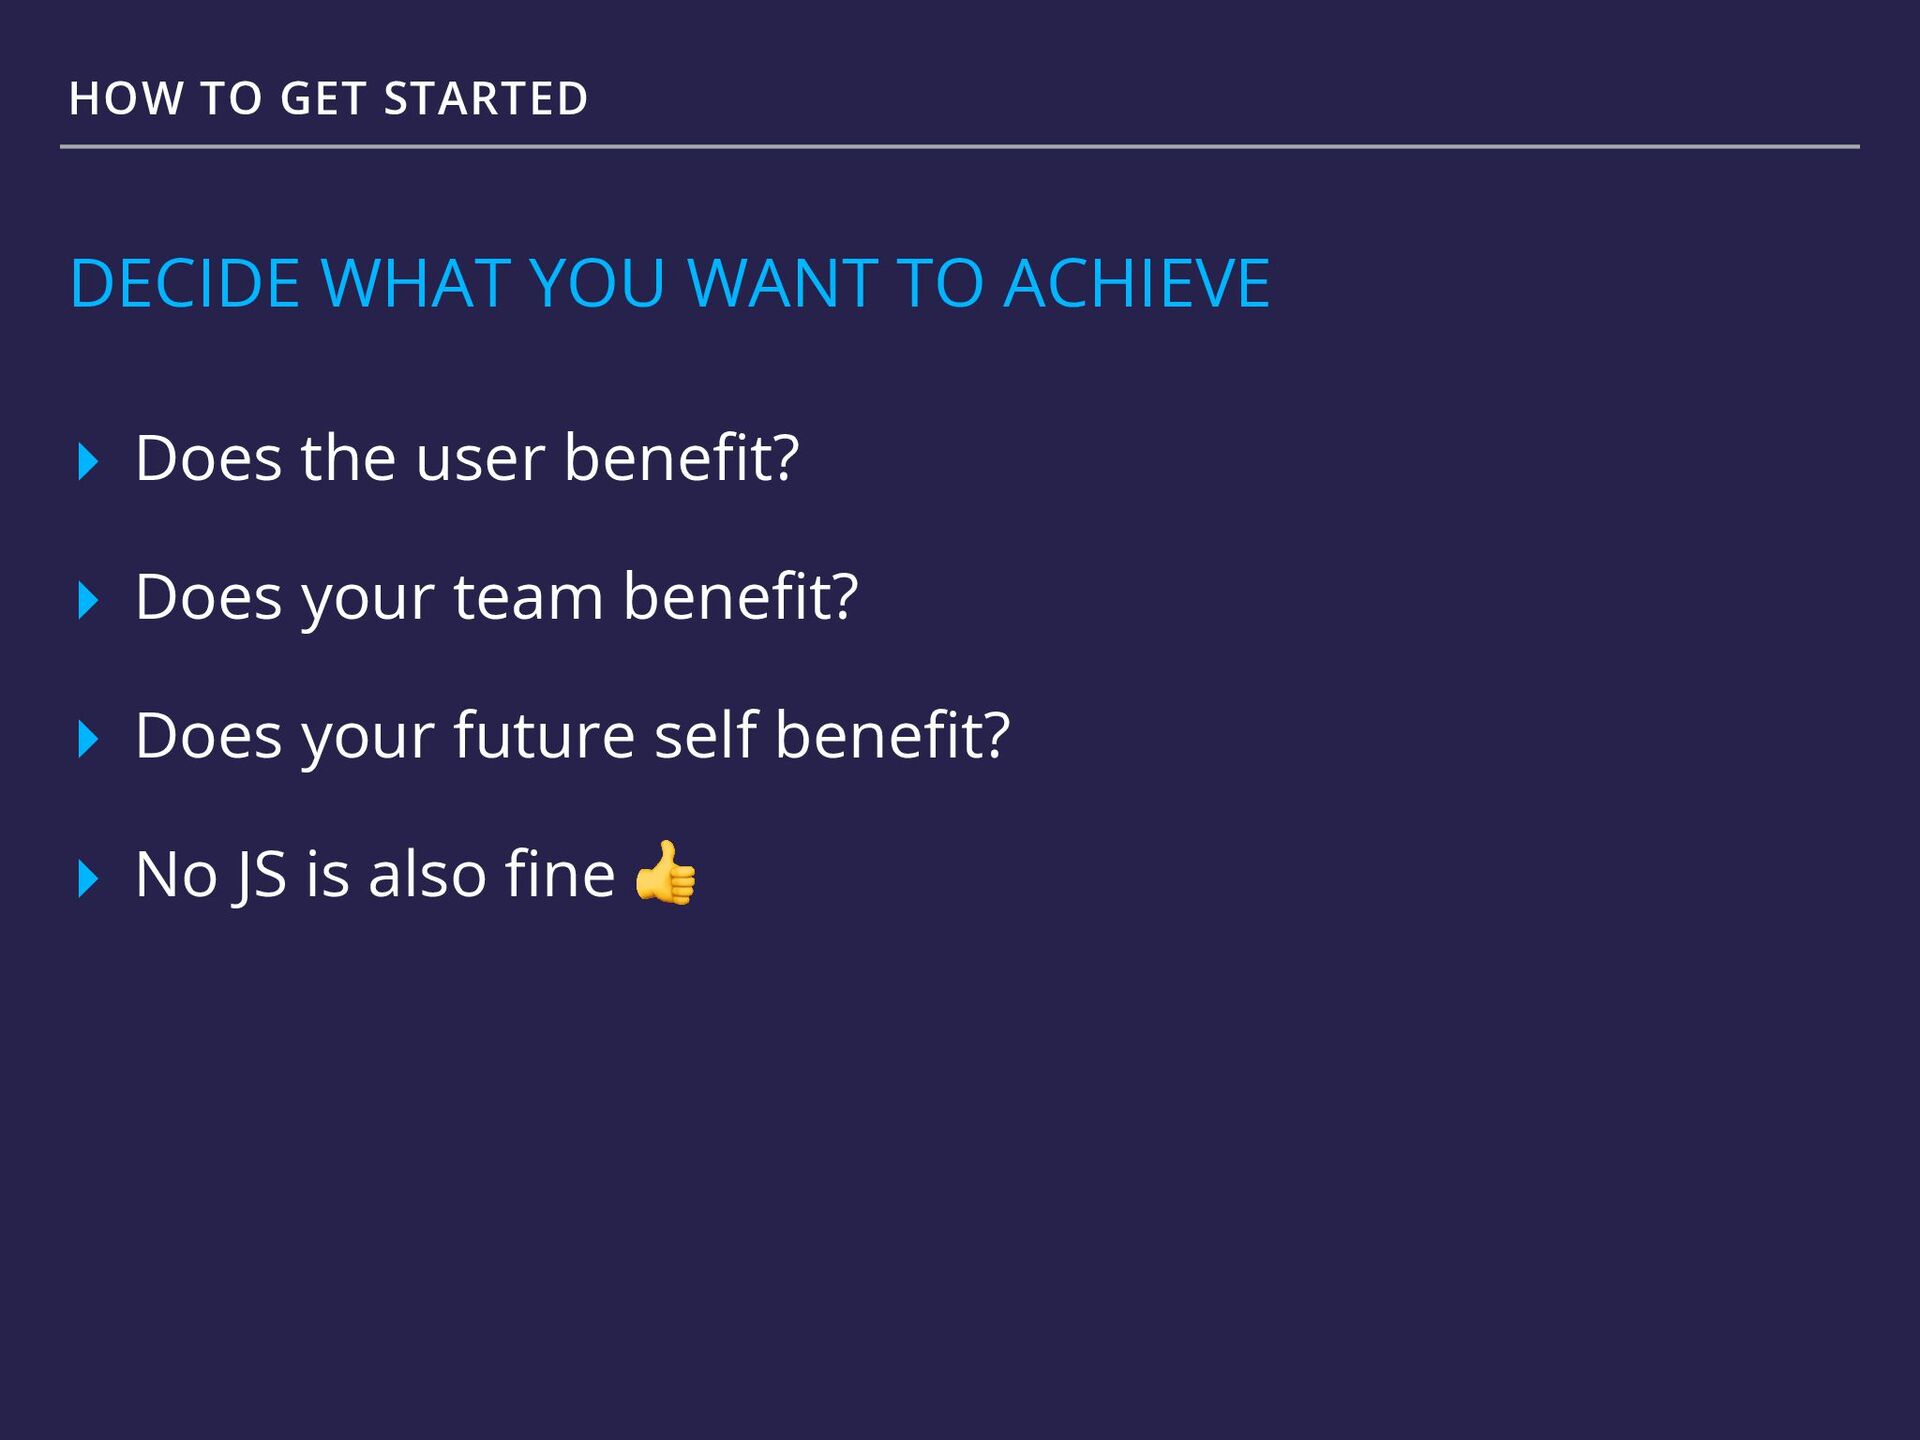Select the word 'DECIDE' in the blue title
This screenshot has width=1920, height=1440.
click(185, 283)
